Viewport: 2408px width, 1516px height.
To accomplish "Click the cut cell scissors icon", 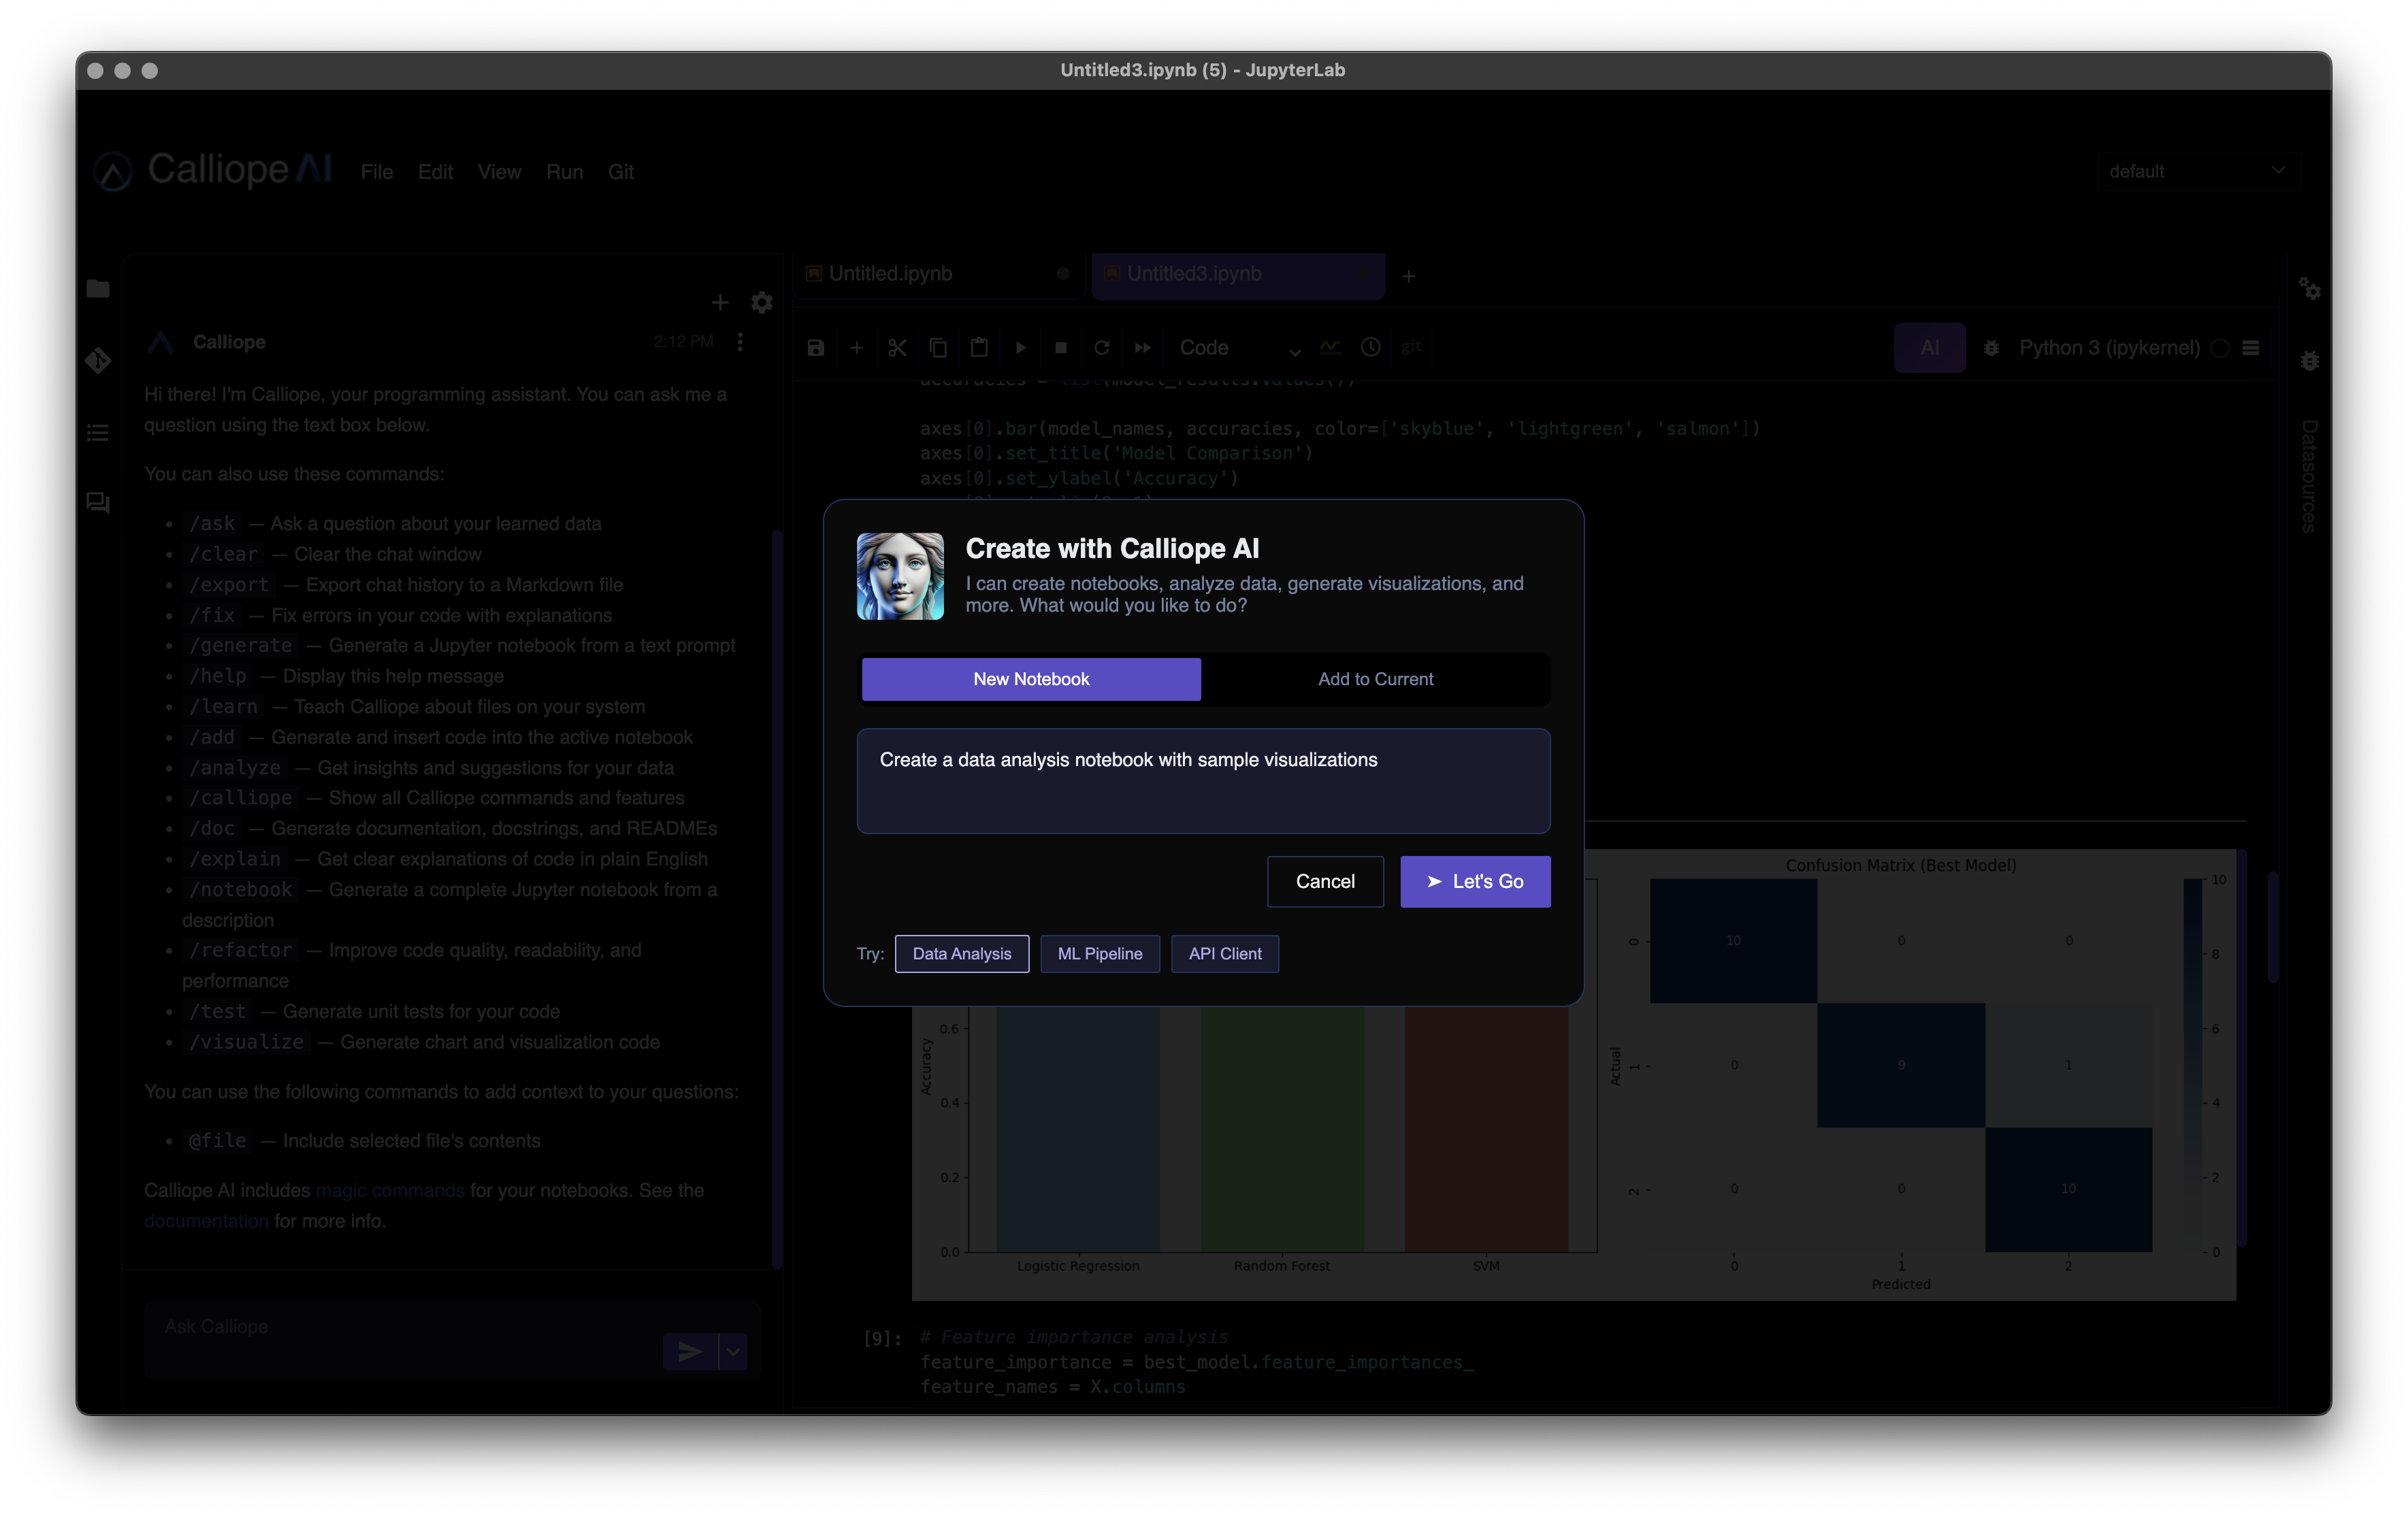I will click(897, 347).
